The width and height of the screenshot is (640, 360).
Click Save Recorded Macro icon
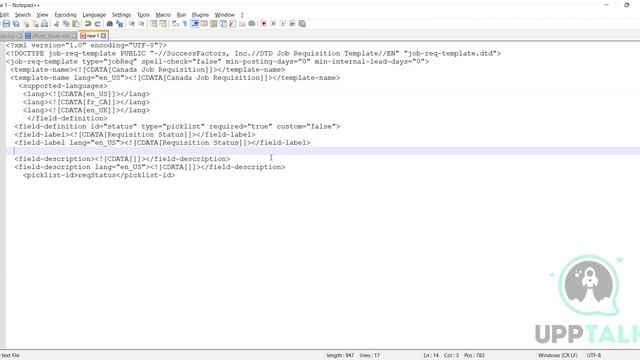click(x=302, y=24)
